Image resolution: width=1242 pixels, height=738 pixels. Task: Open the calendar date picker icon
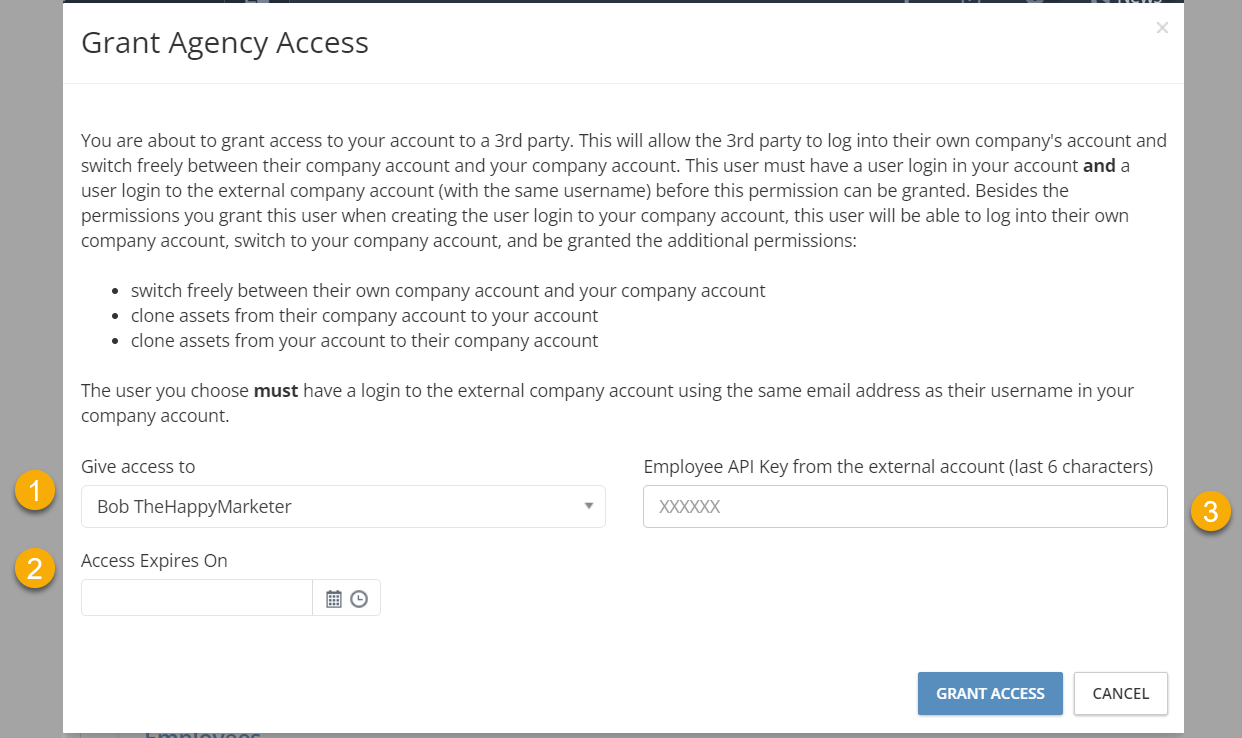point(334,599)
